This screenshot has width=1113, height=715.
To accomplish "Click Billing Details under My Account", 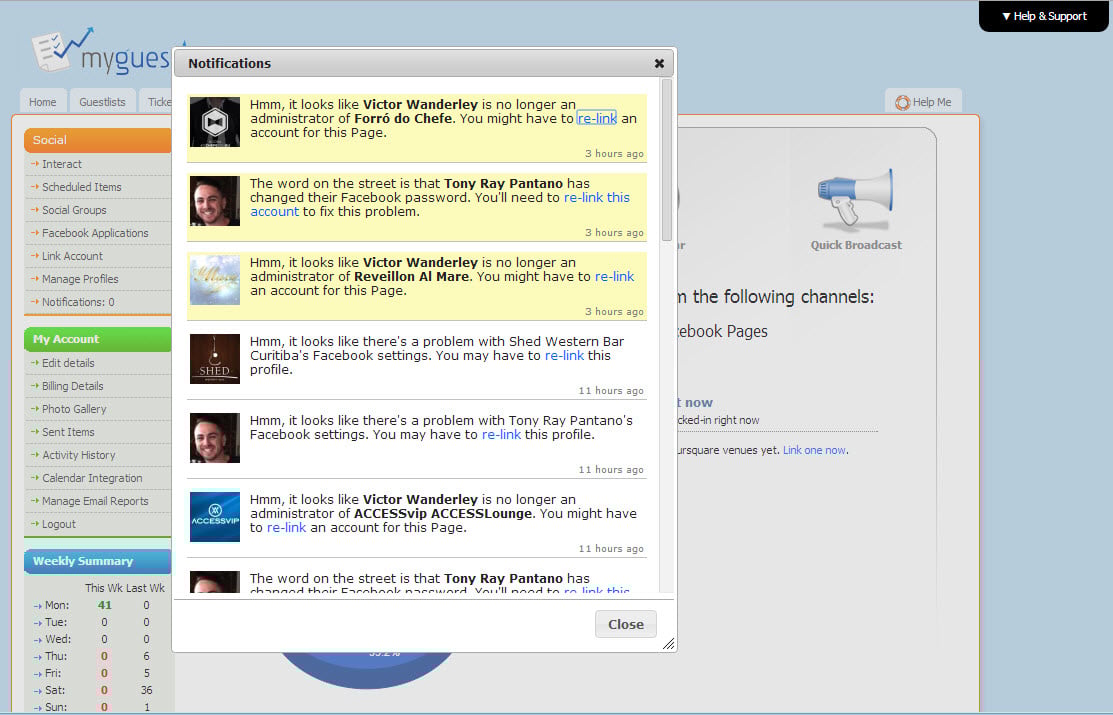I will point(72,386).
